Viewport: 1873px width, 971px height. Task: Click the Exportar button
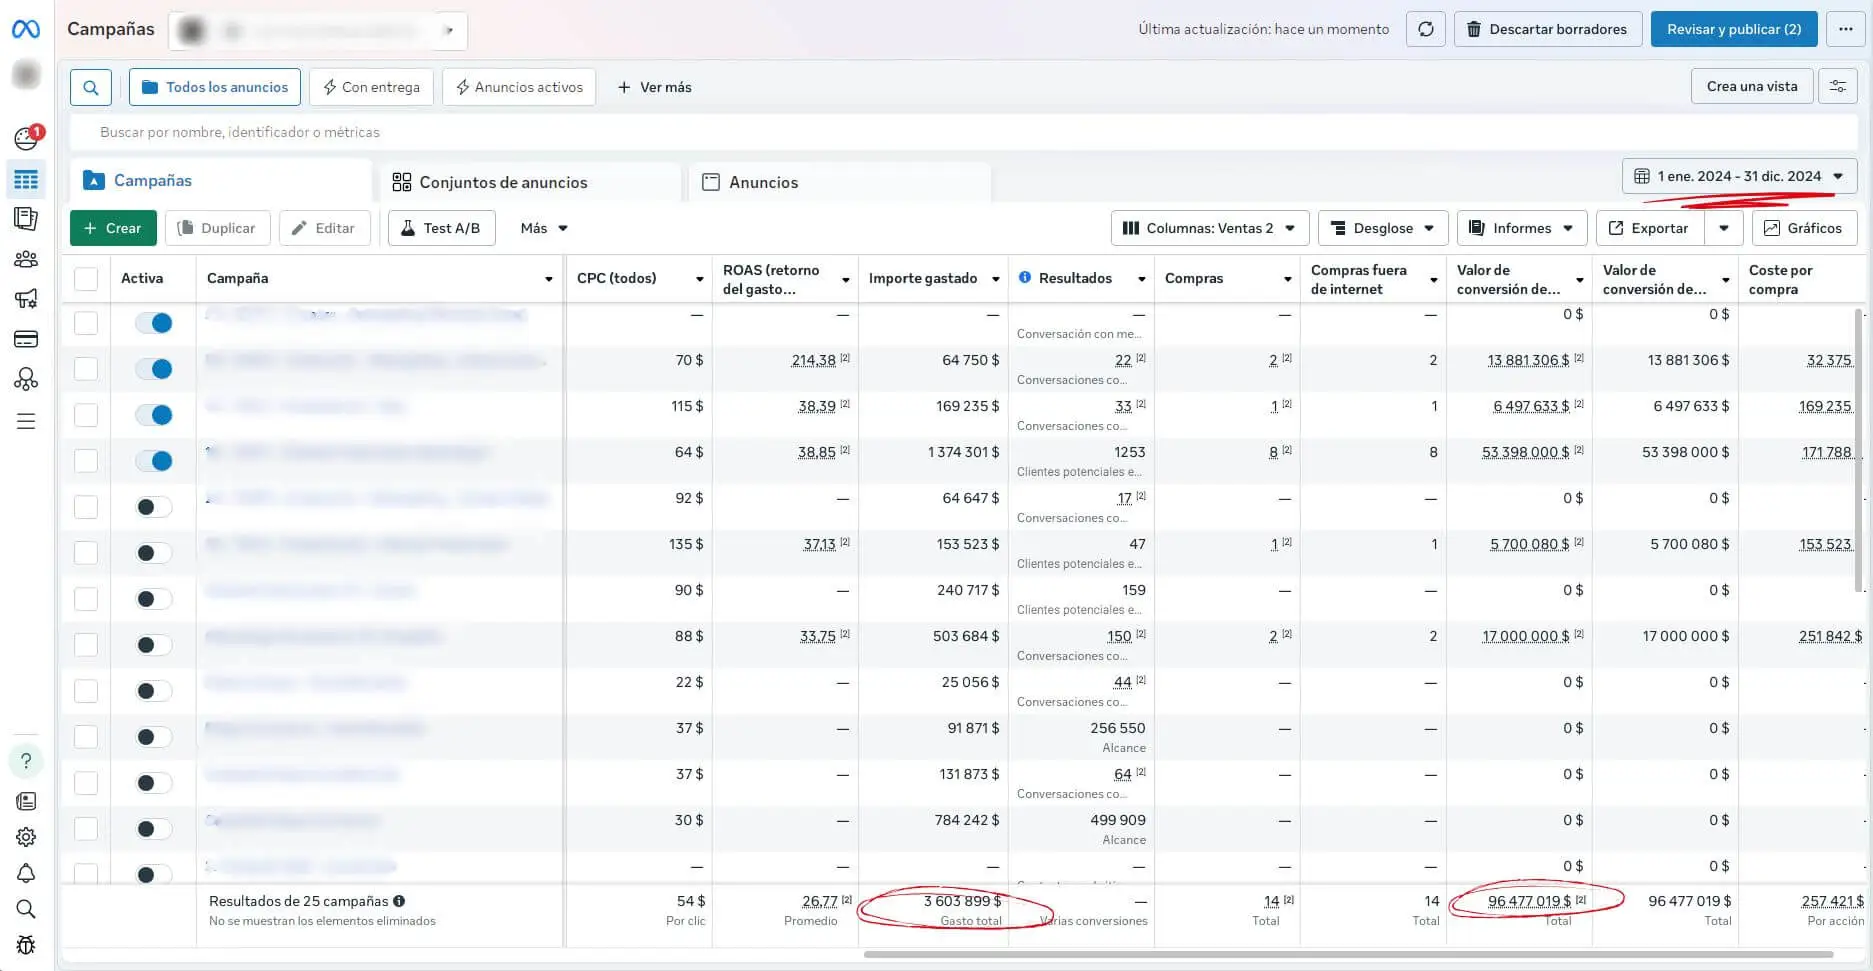[1650, 228]
